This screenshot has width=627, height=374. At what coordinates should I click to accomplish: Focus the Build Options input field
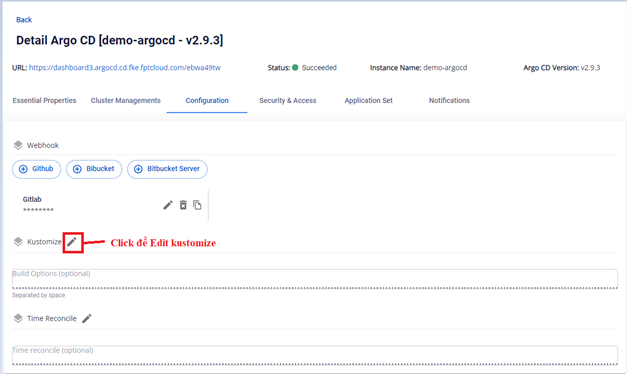[315, 278]
